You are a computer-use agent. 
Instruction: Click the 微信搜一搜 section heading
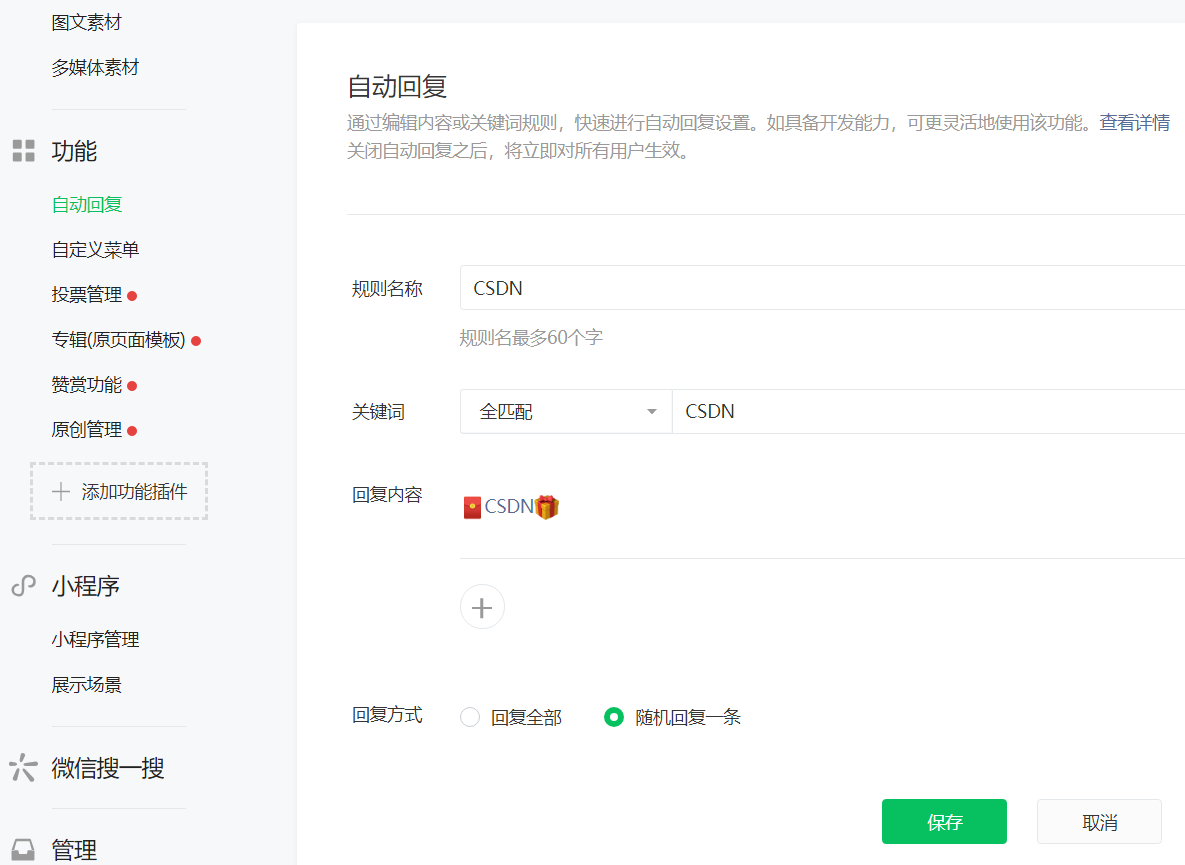108,768
